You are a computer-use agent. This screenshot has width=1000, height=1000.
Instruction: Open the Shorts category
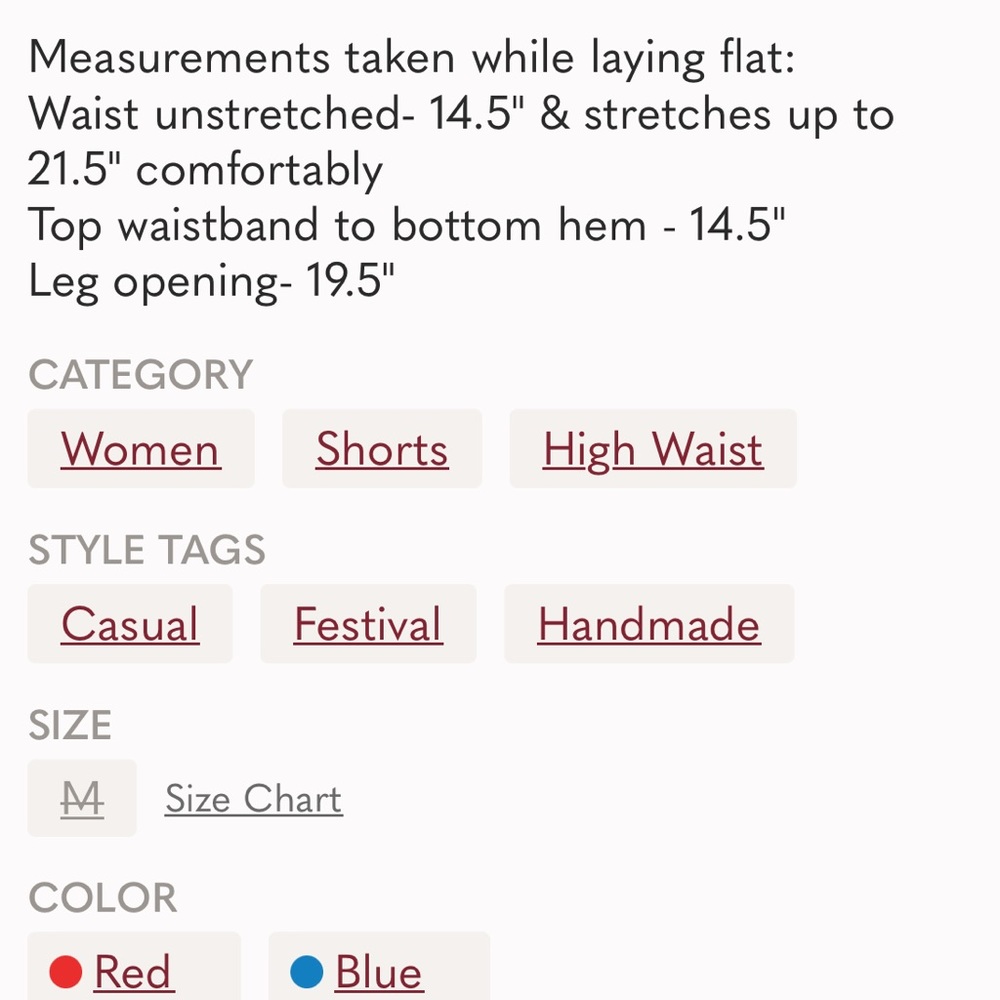381,449
